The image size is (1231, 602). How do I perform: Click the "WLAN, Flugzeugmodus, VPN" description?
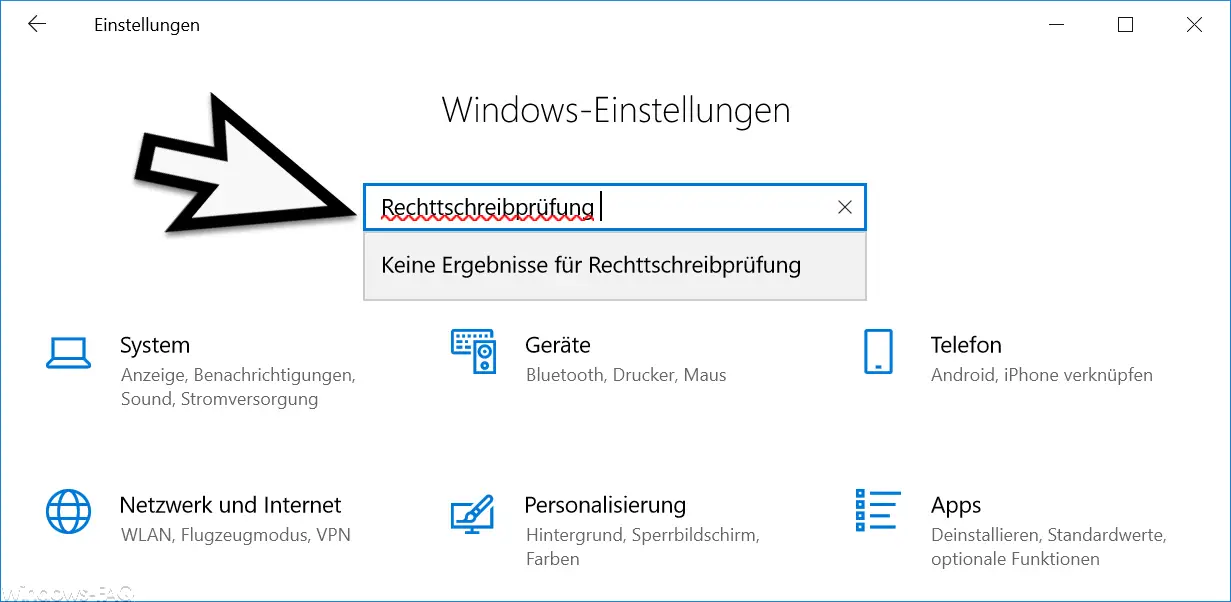coord(235,534)
